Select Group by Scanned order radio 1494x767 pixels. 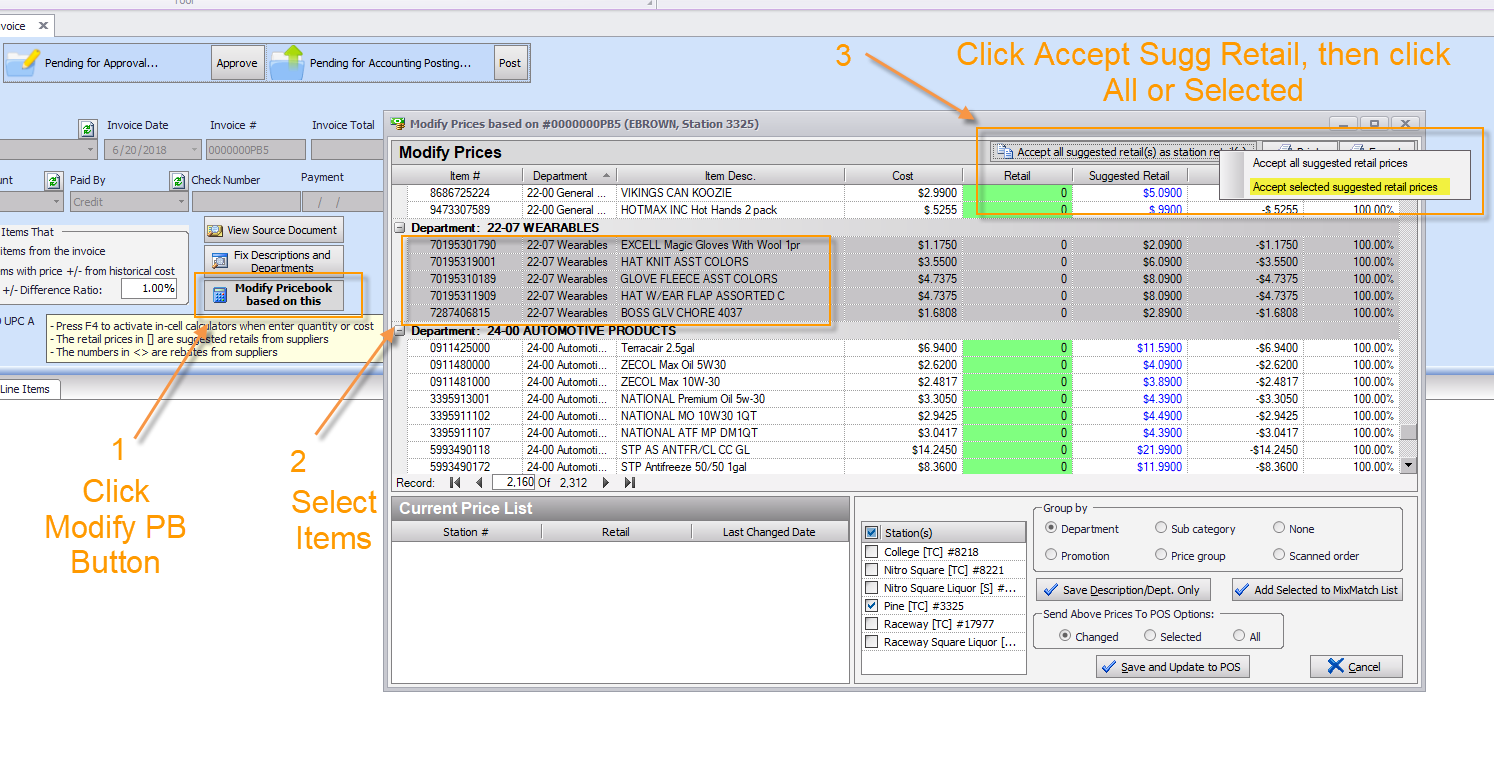(x=1279, y=555)
